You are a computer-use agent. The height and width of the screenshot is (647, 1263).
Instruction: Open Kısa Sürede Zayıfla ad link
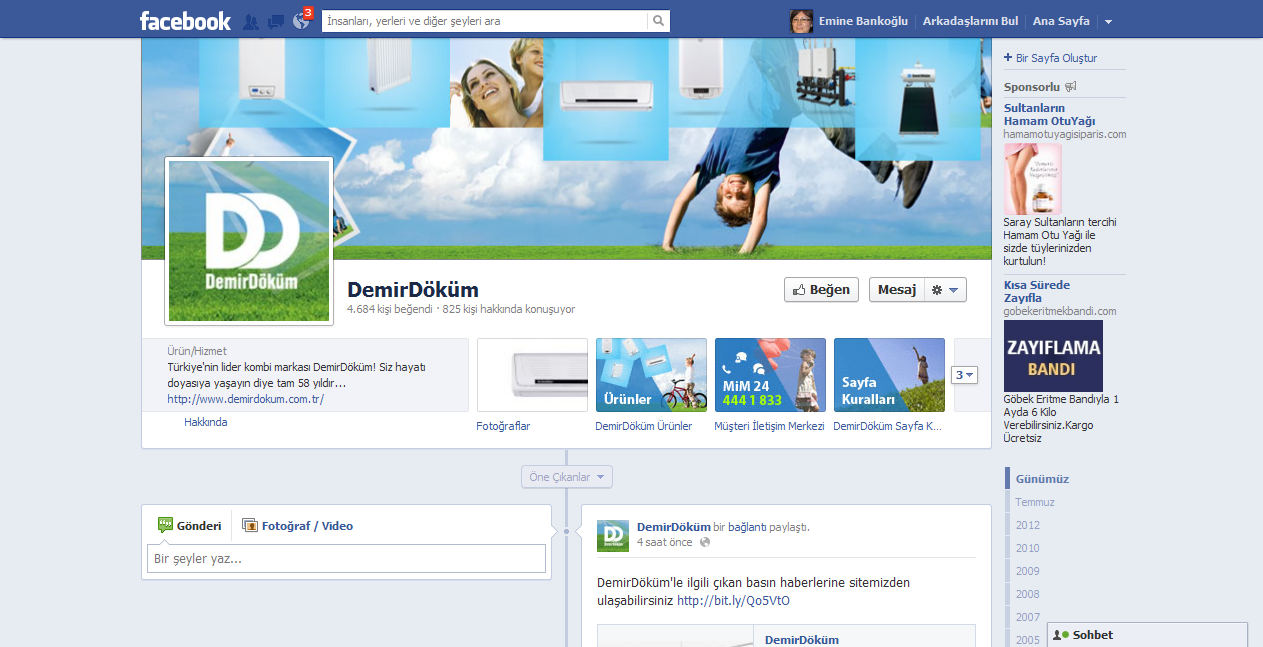(1037, 291)
